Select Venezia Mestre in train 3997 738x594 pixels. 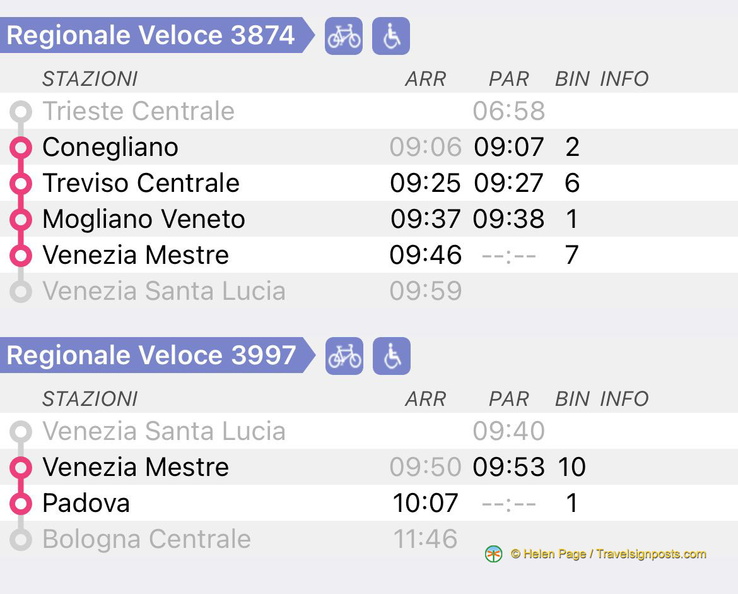pos(135,467)
